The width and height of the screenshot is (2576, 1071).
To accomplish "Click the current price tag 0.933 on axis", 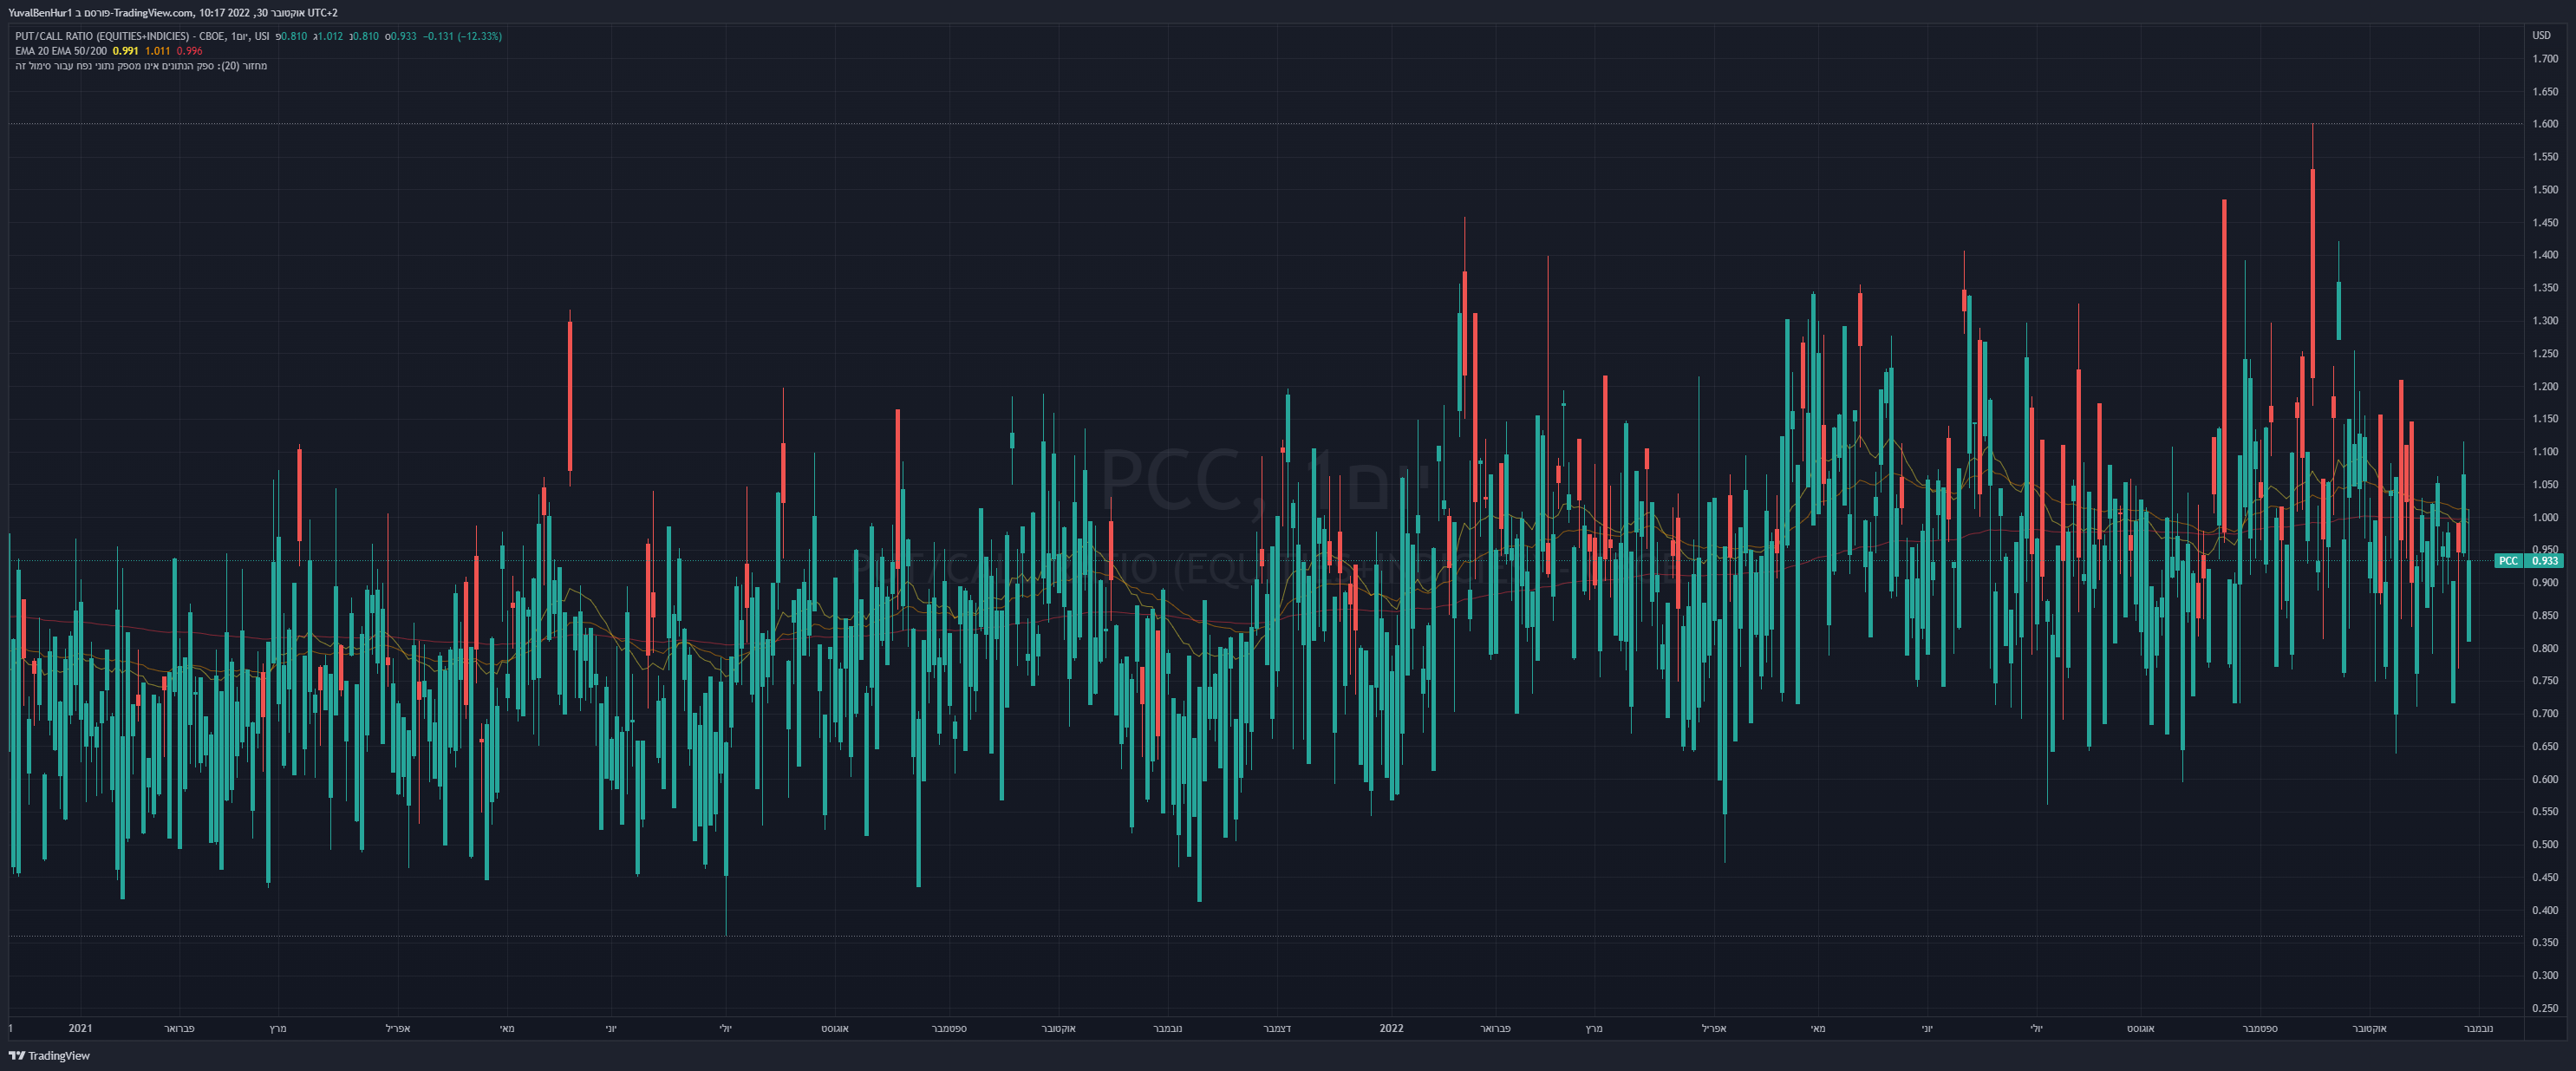I will 2545,561.
